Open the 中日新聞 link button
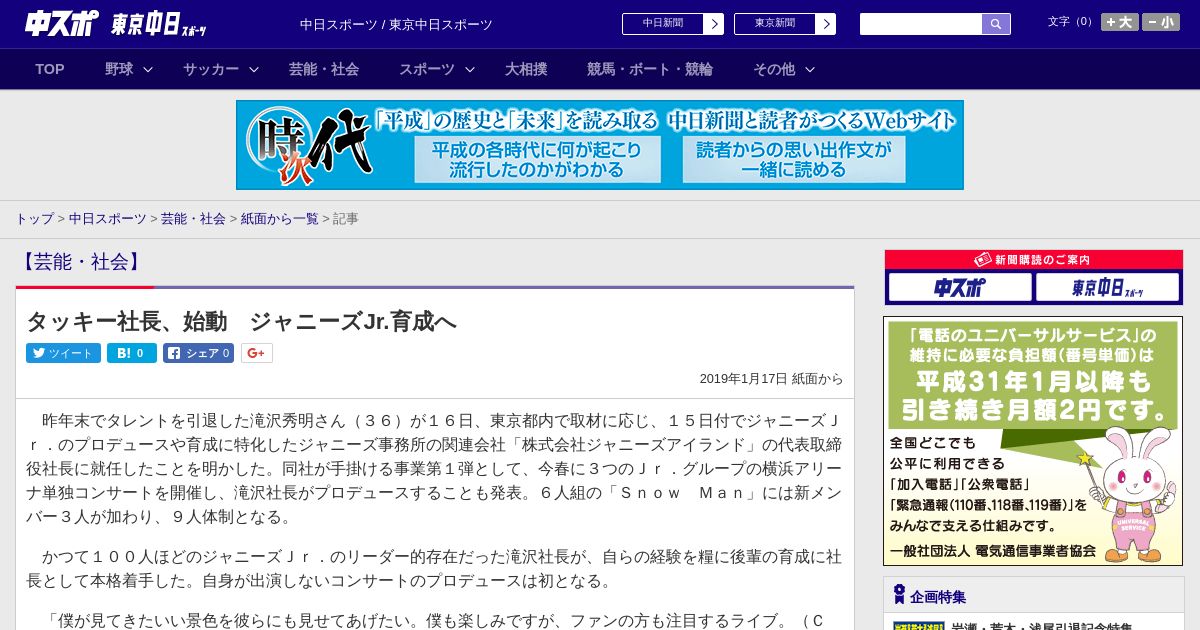1200x630 pixels. (662, 24)
